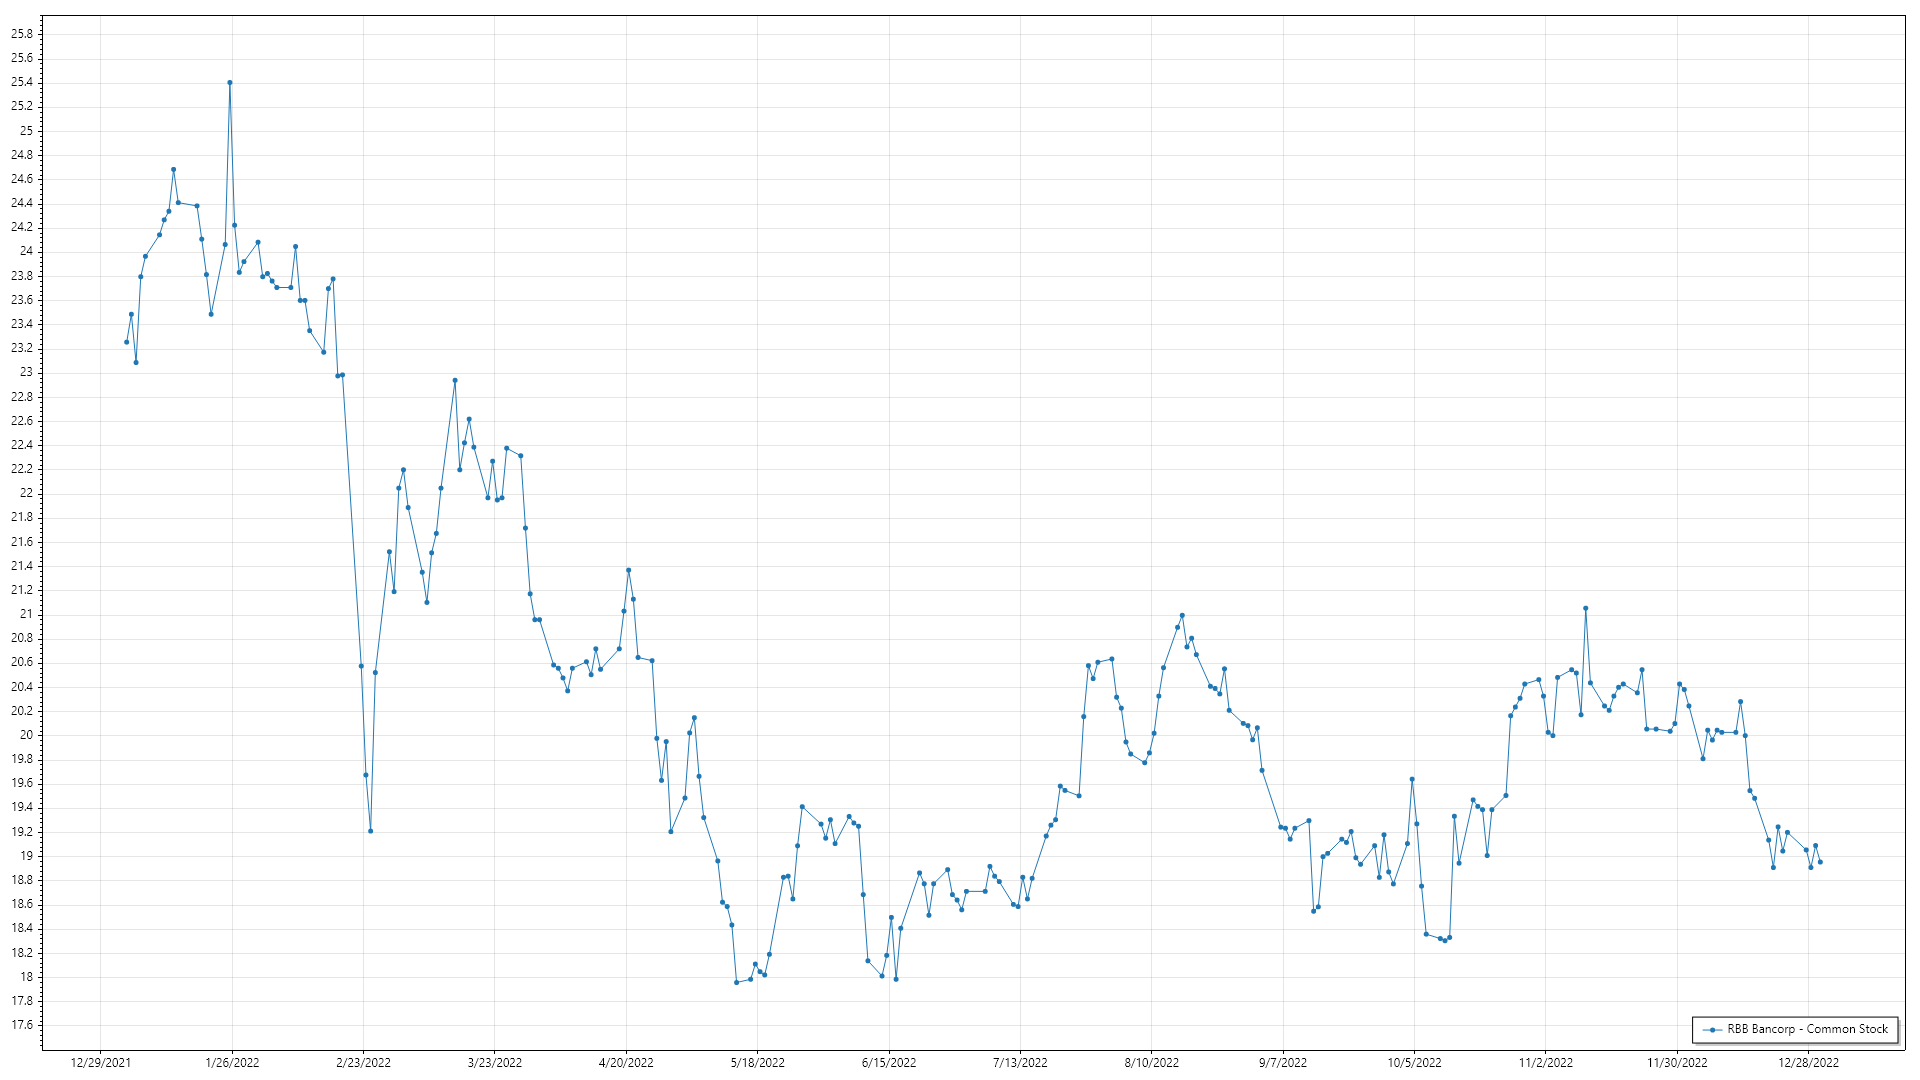Click the RBB Bancorp legend line marker

click(x=1713, y=1029)
